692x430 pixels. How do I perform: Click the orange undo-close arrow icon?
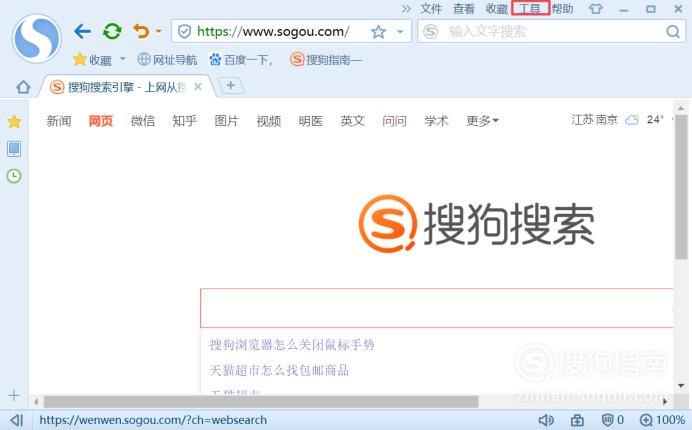(x=141, y=31)
